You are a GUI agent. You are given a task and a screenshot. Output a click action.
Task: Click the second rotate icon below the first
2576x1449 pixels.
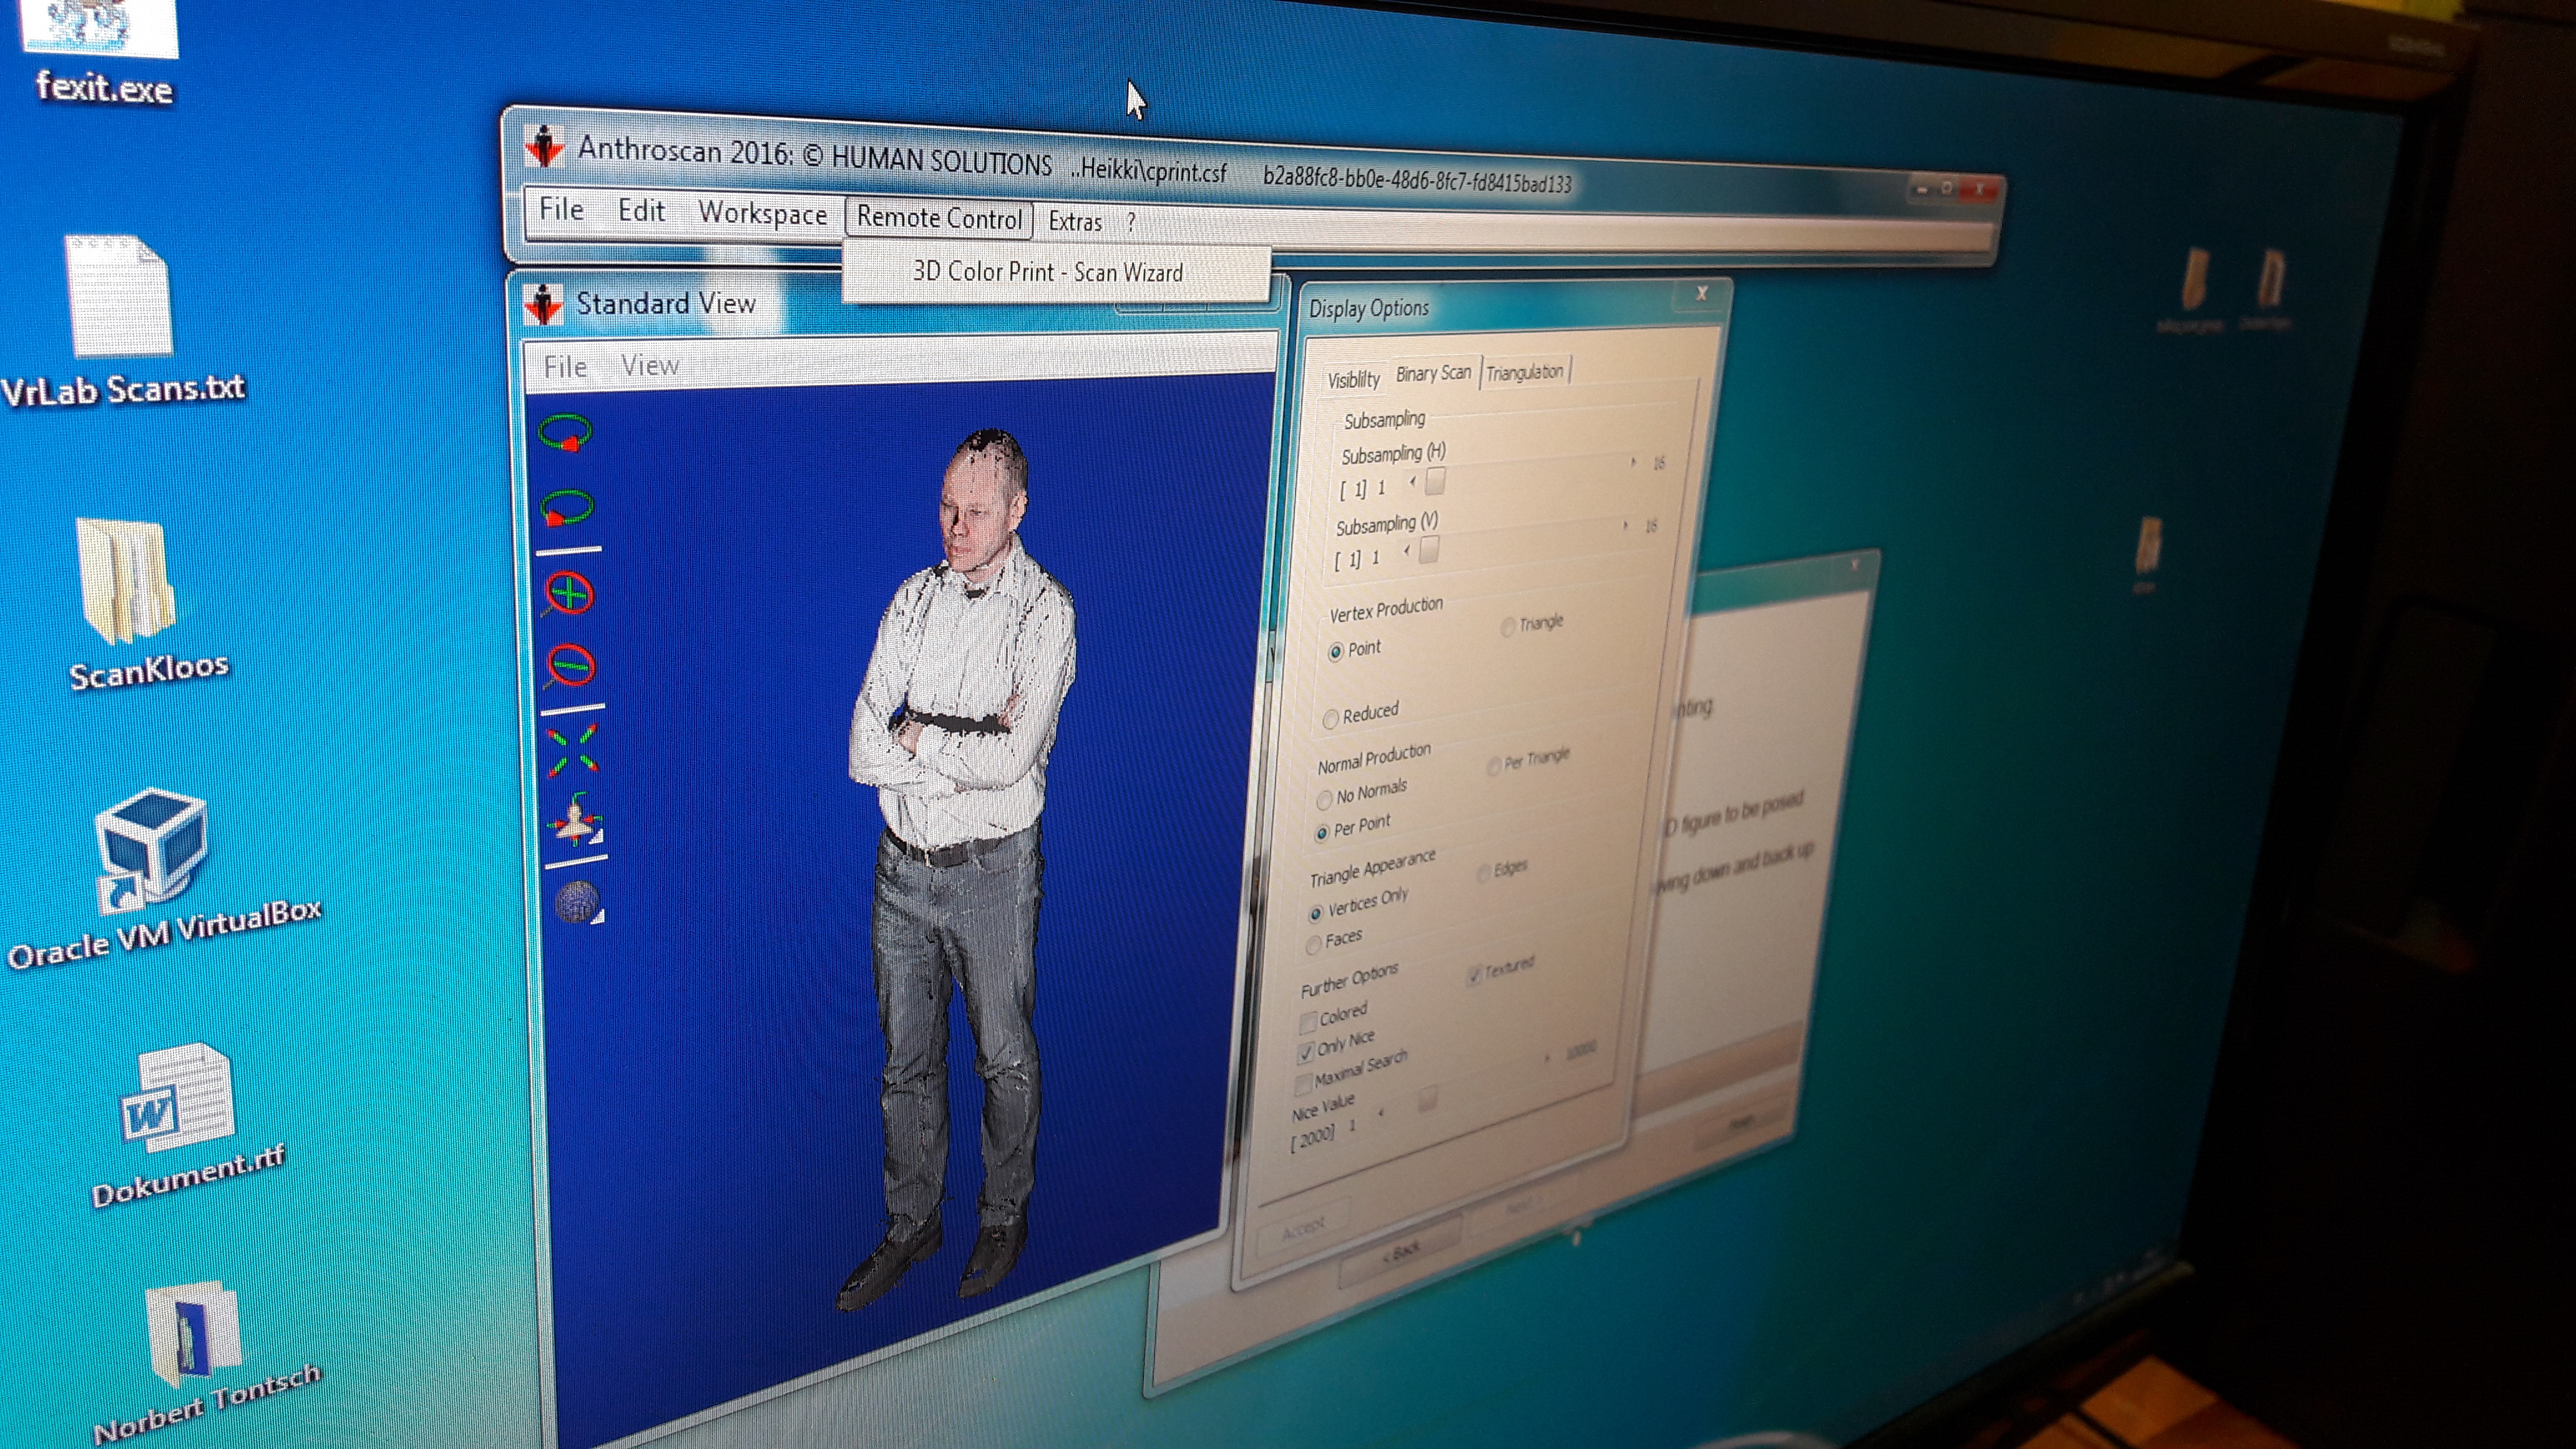point(567,508)
